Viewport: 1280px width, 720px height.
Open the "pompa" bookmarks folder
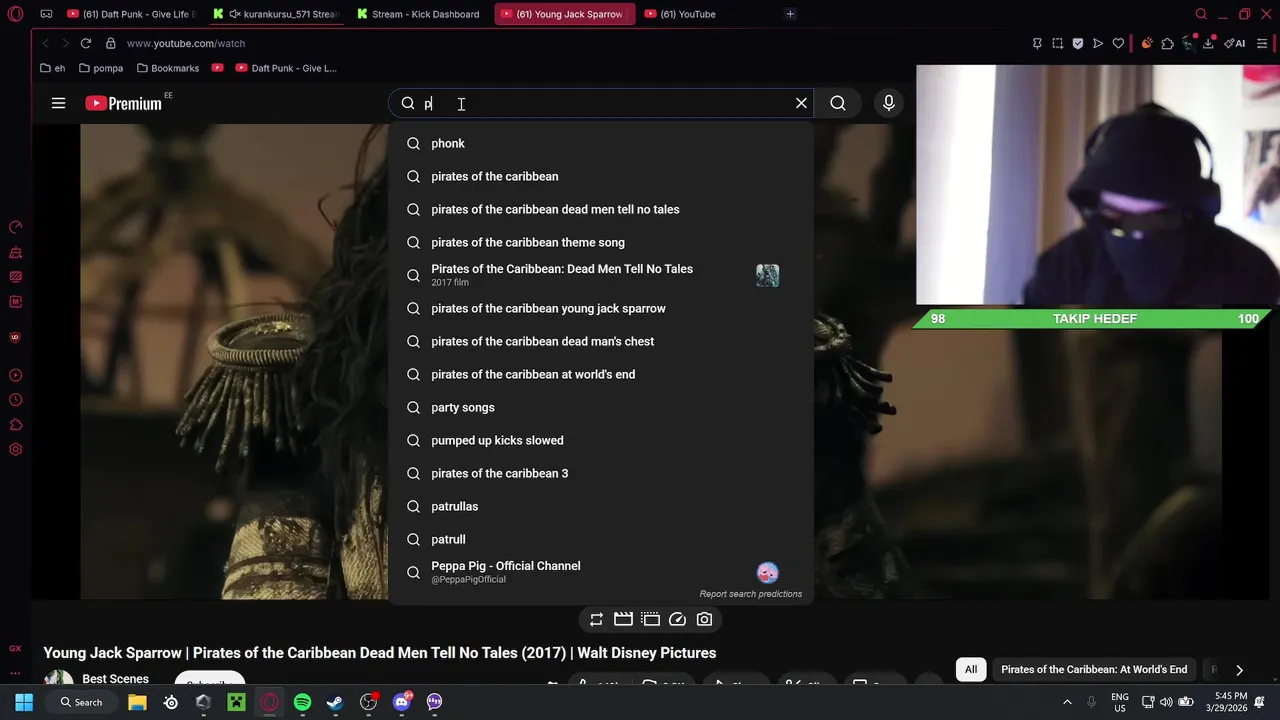[100, 68]
